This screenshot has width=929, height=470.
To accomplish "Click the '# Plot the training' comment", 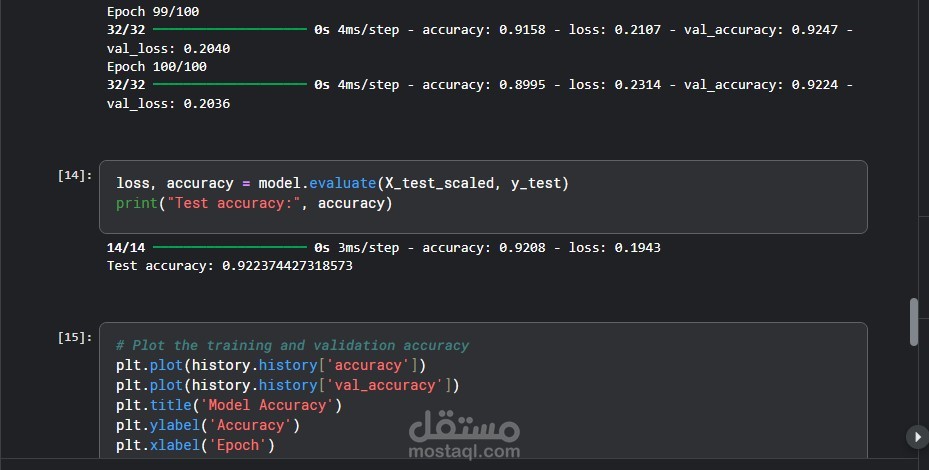I will [293, 346].
